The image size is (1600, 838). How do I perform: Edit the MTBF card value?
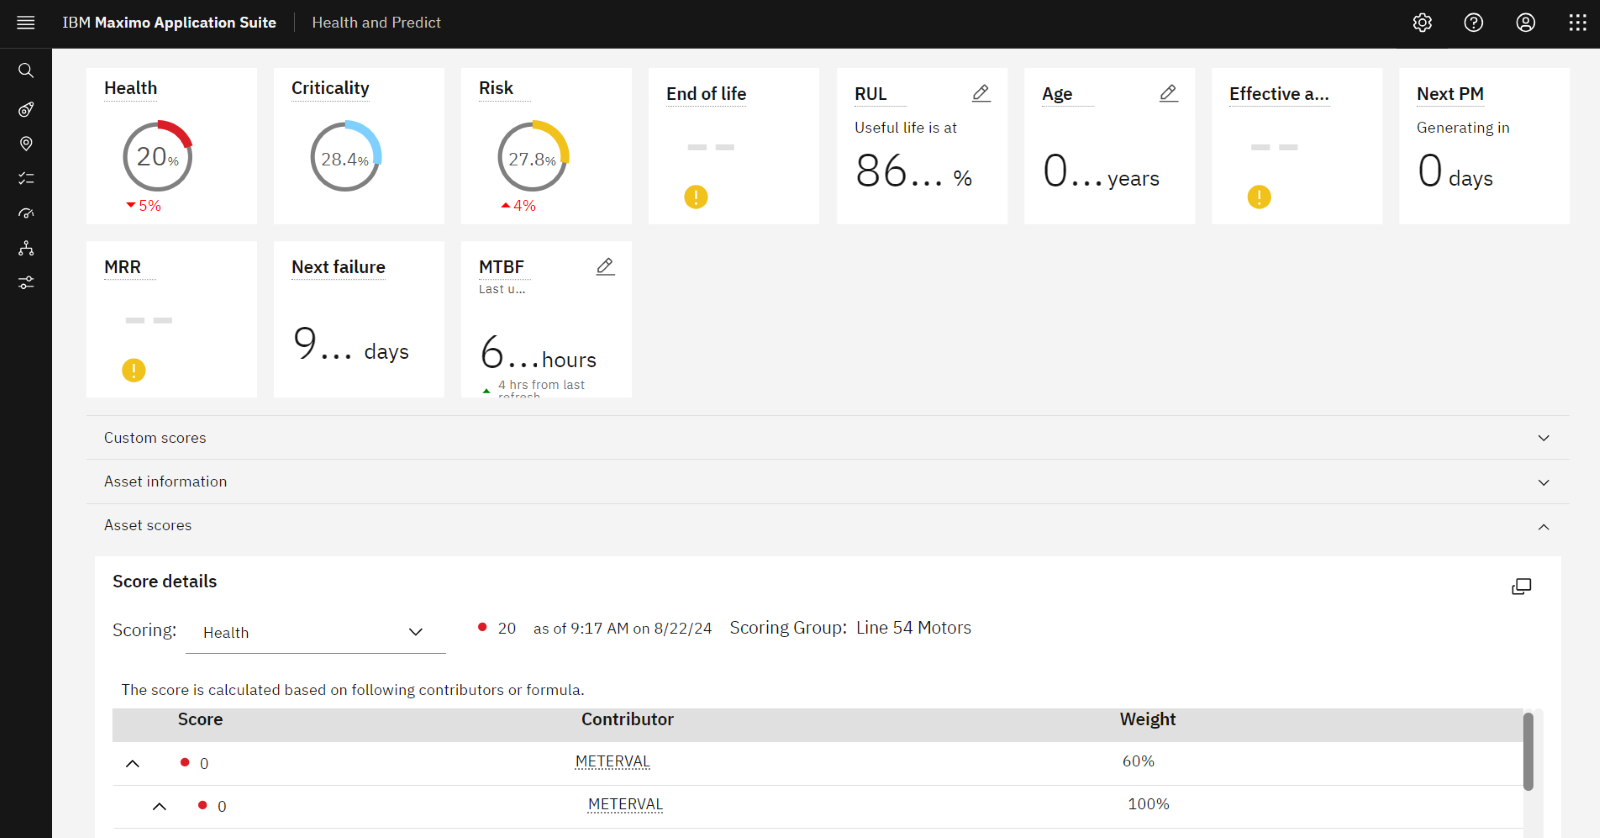click(x=605, y=266)
